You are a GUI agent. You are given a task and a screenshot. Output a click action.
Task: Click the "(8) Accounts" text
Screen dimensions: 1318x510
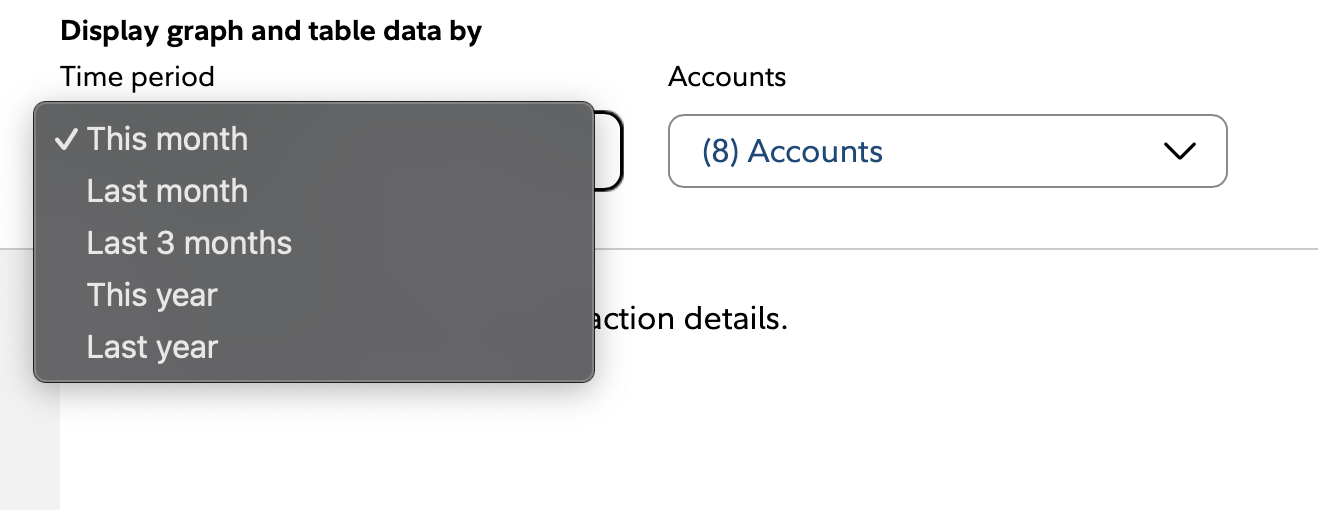[792, 152]
